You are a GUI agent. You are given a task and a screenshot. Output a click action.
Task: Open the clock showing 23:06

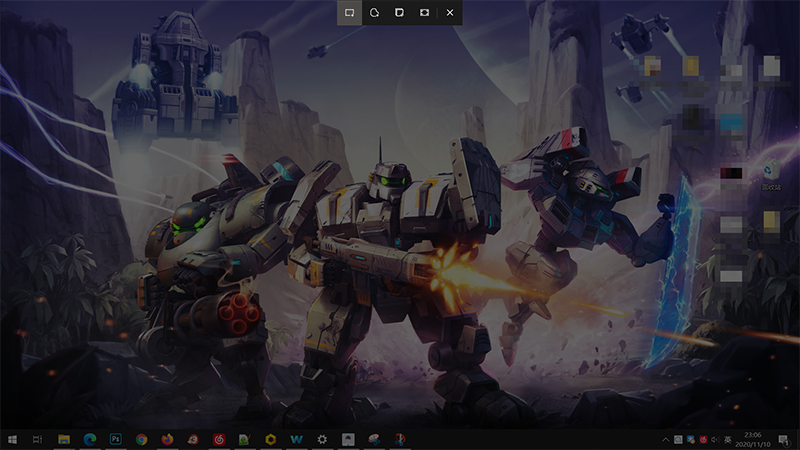tap(753, 439)
